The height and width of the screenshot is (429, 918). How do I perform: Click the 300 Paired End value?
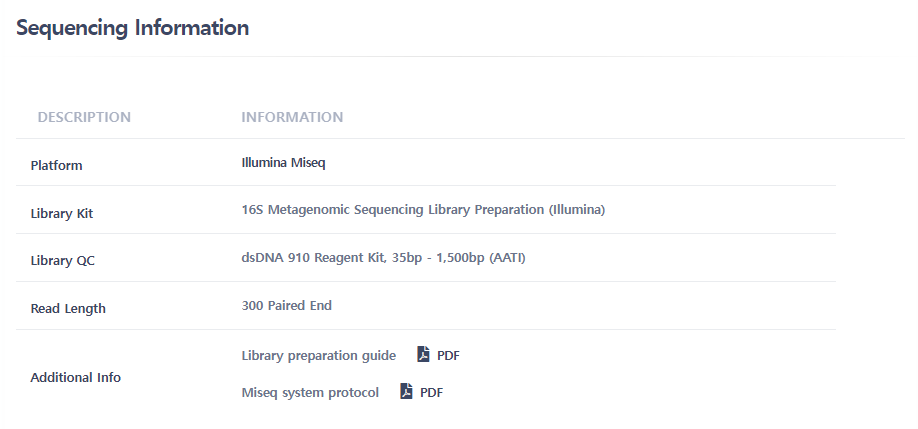coord(287,306)
